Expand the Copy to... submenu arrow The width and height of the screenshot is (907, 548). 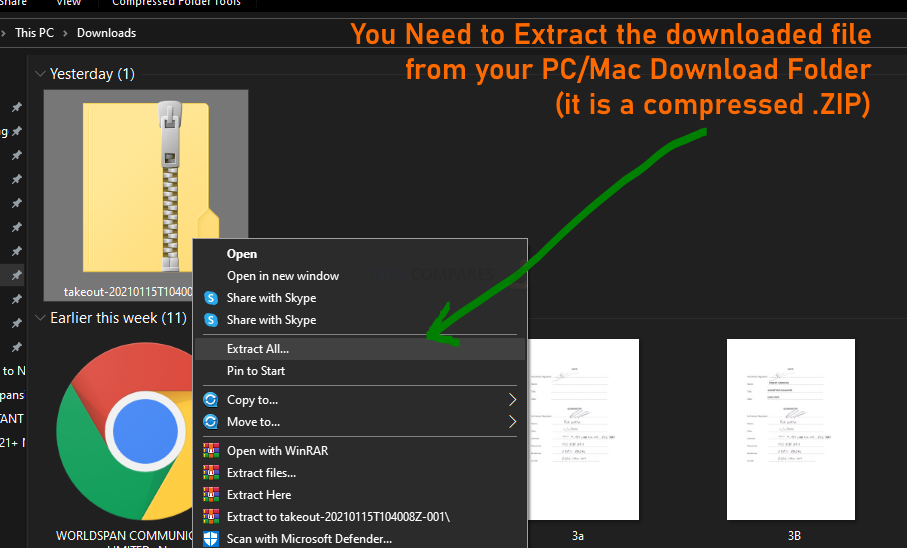click(512, 400)
